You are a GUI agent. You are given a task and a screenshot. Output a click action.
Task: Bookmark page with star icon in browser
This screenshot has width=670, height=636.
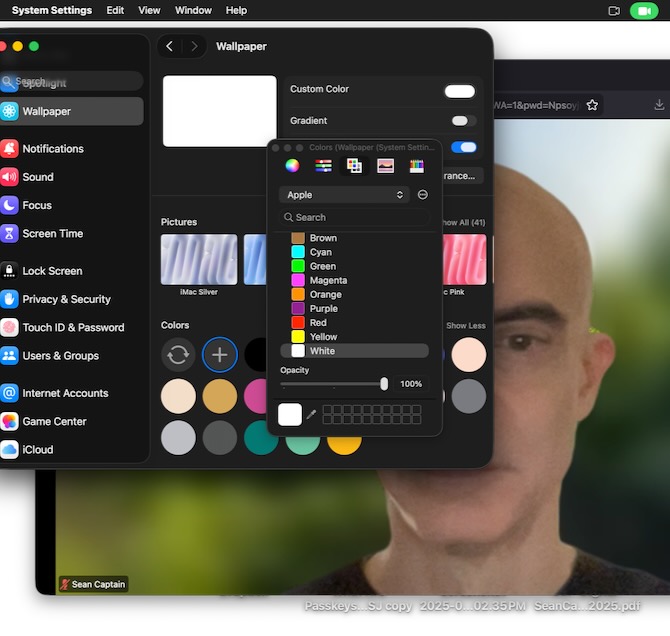pyautogui.click(x=592, y=105)
